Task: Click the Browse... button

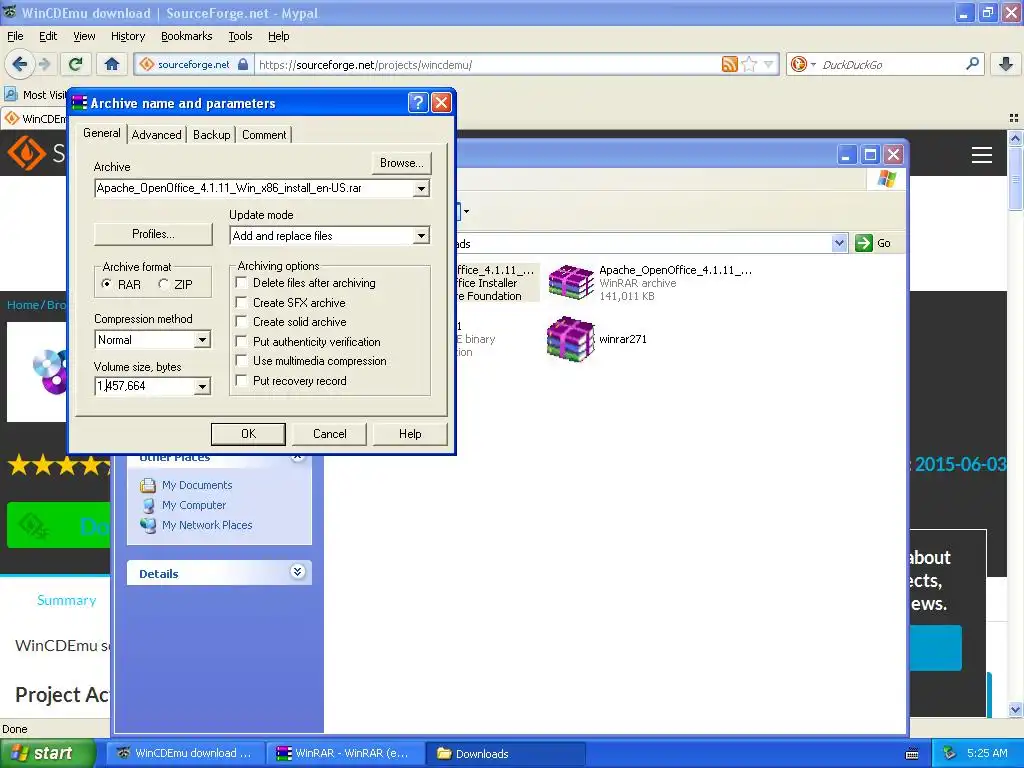Action: pos(402,163)
